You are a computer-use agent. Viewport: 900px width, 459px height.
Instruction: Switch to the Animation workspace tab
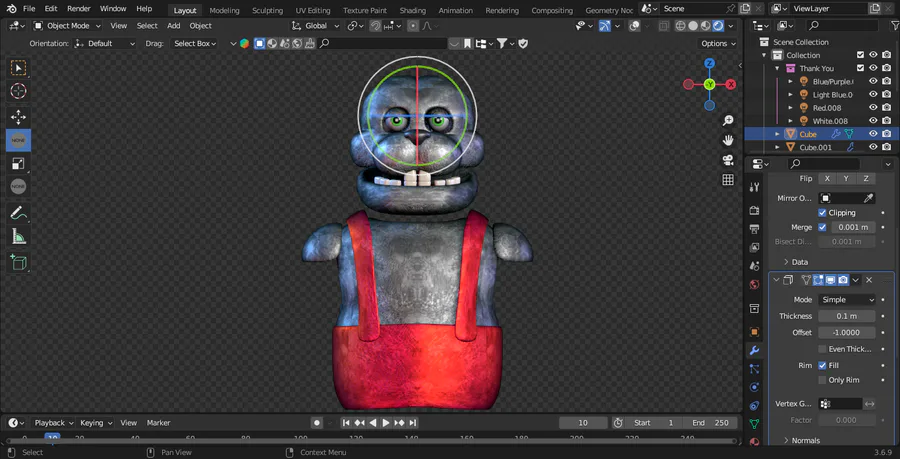457,10
